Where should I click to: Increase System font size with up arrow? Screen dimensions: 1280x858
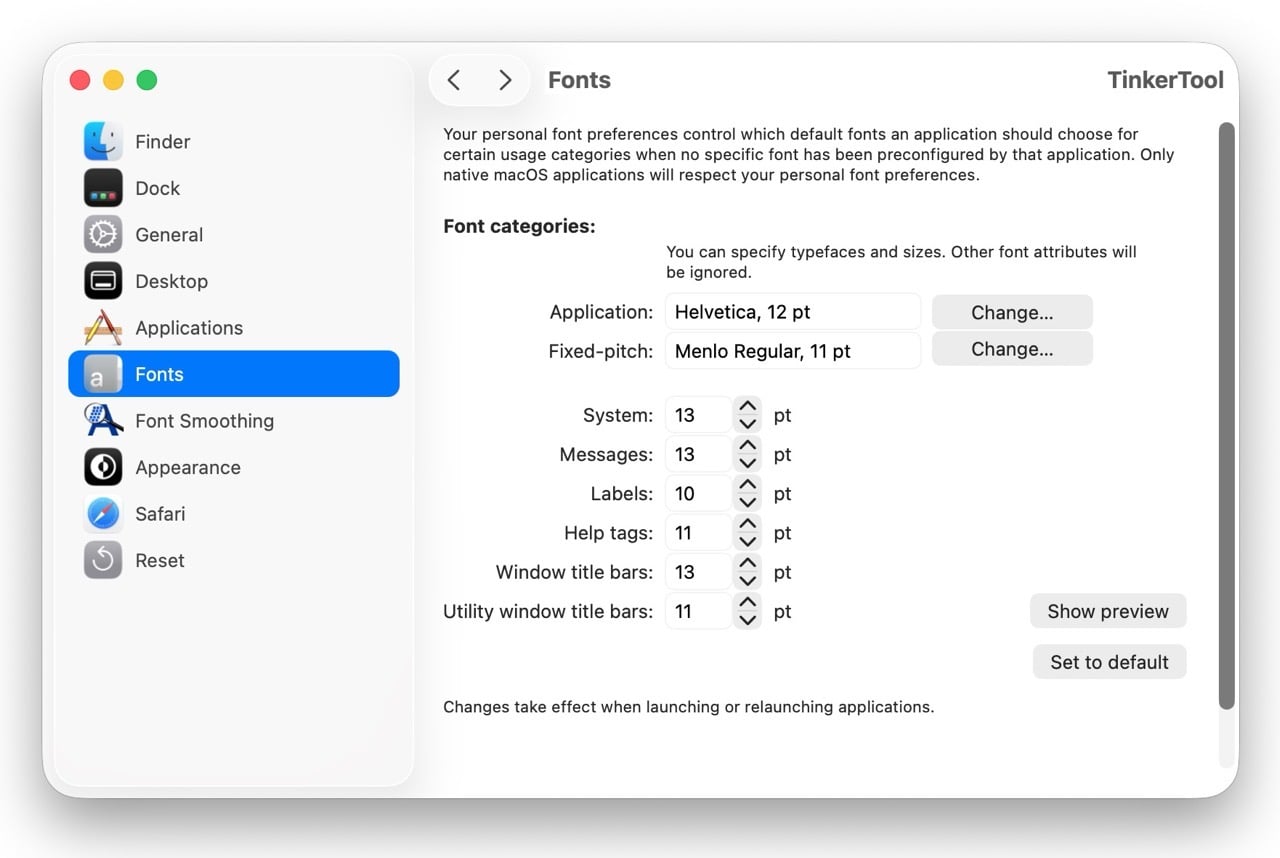(747, 407)
